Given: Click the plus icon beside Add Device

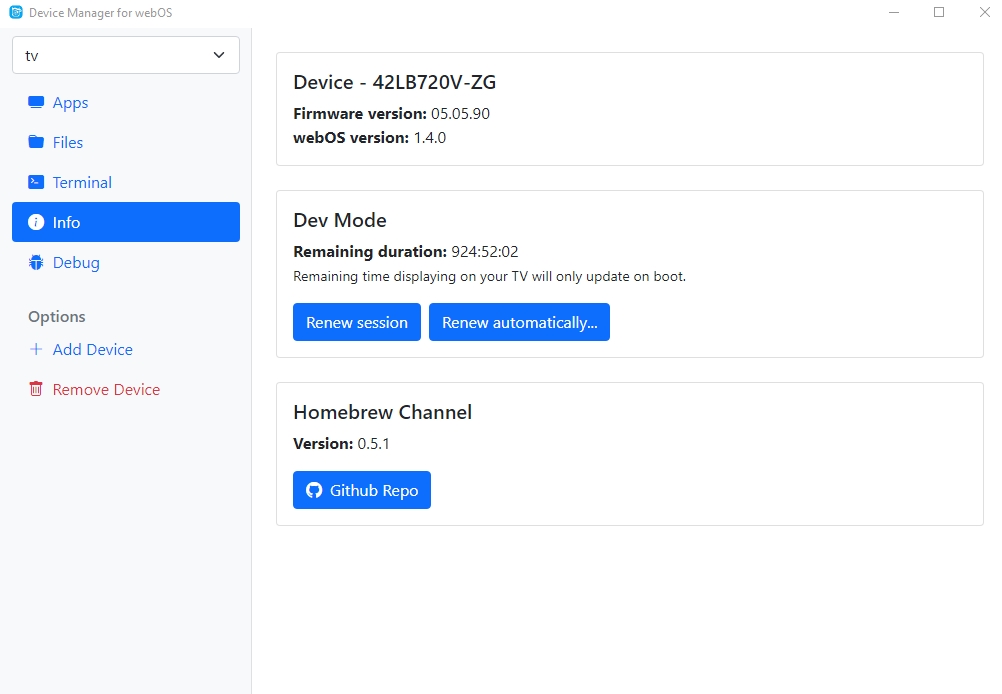Looking at the screenshot, I should 36,349.
